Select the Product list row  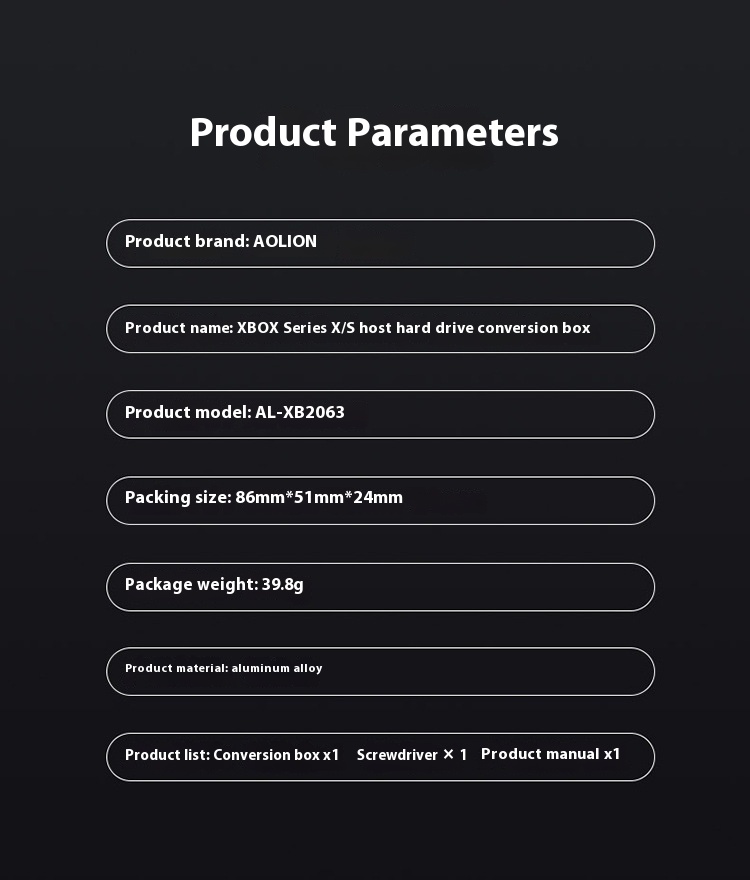point(380,757)
